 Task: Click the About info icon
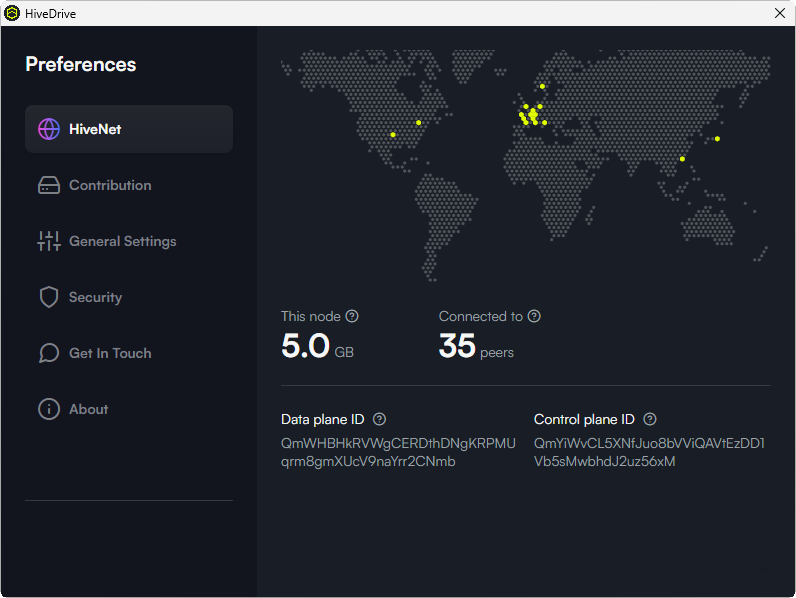49,409
